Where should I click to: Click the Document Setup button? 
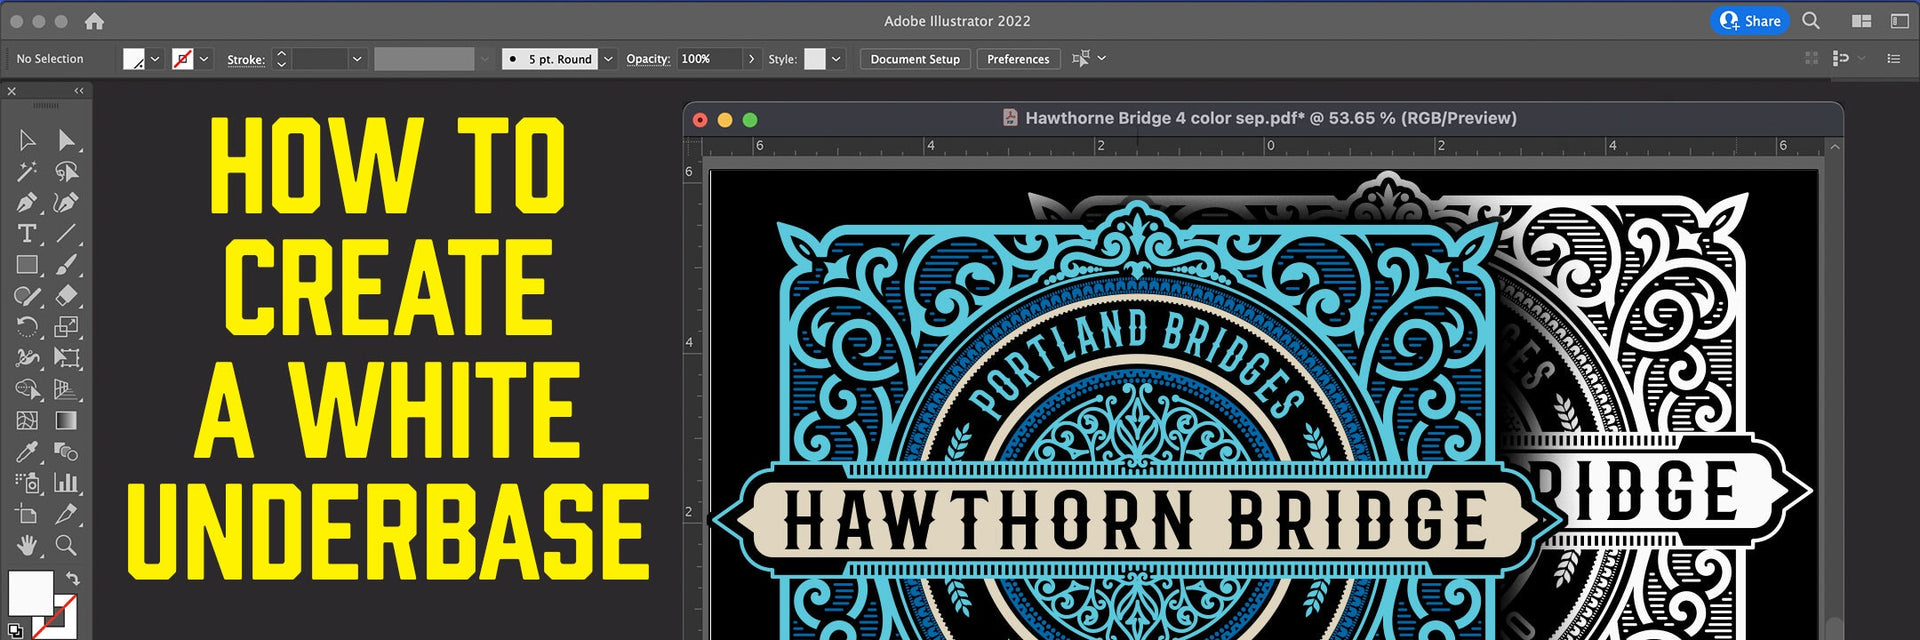[x=914, y=59]
